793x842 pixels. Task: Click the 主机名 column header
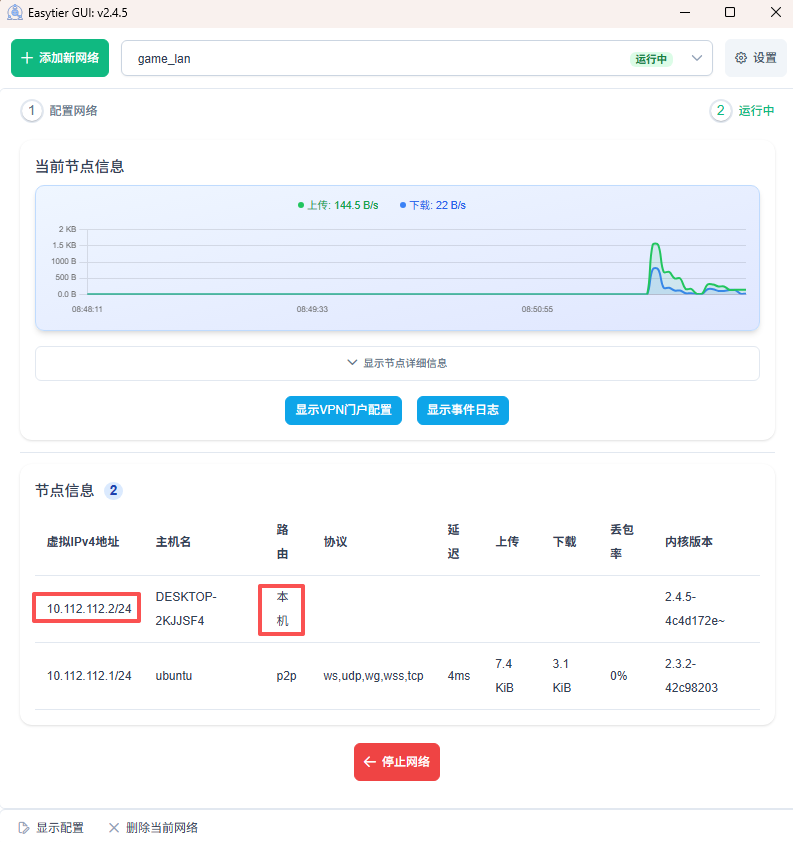[173, 542]
